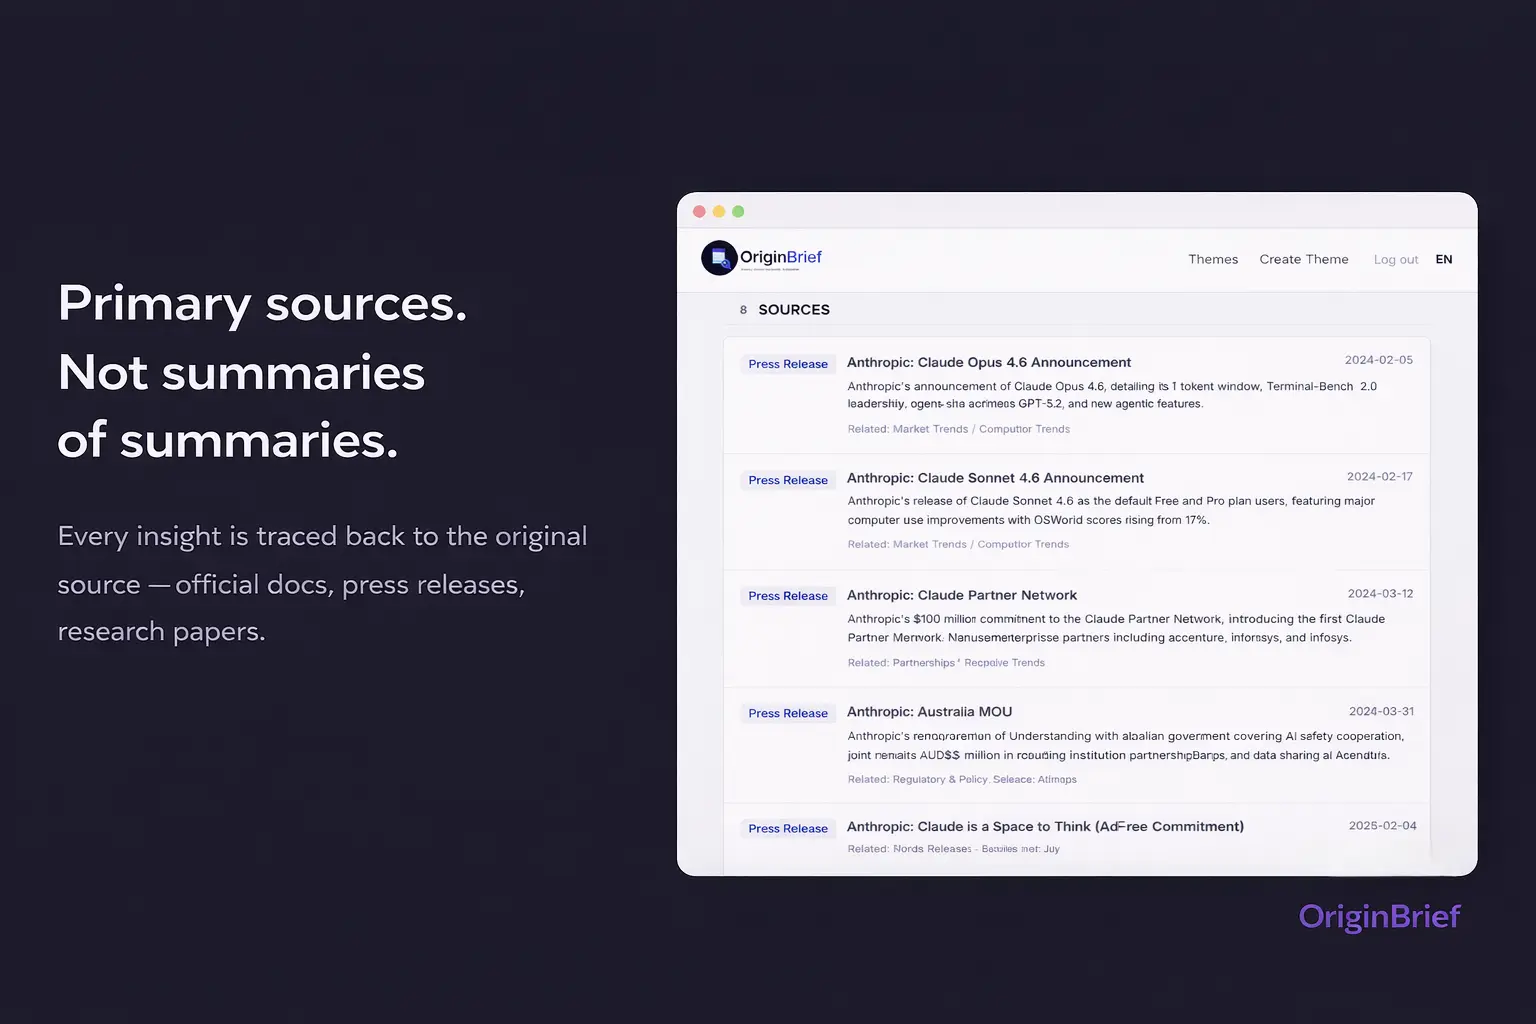Open 'Anthropic: Claude Opus 4.6 Announcement' source
This screenshot has height=1024, width=1536.
[989, 362]
